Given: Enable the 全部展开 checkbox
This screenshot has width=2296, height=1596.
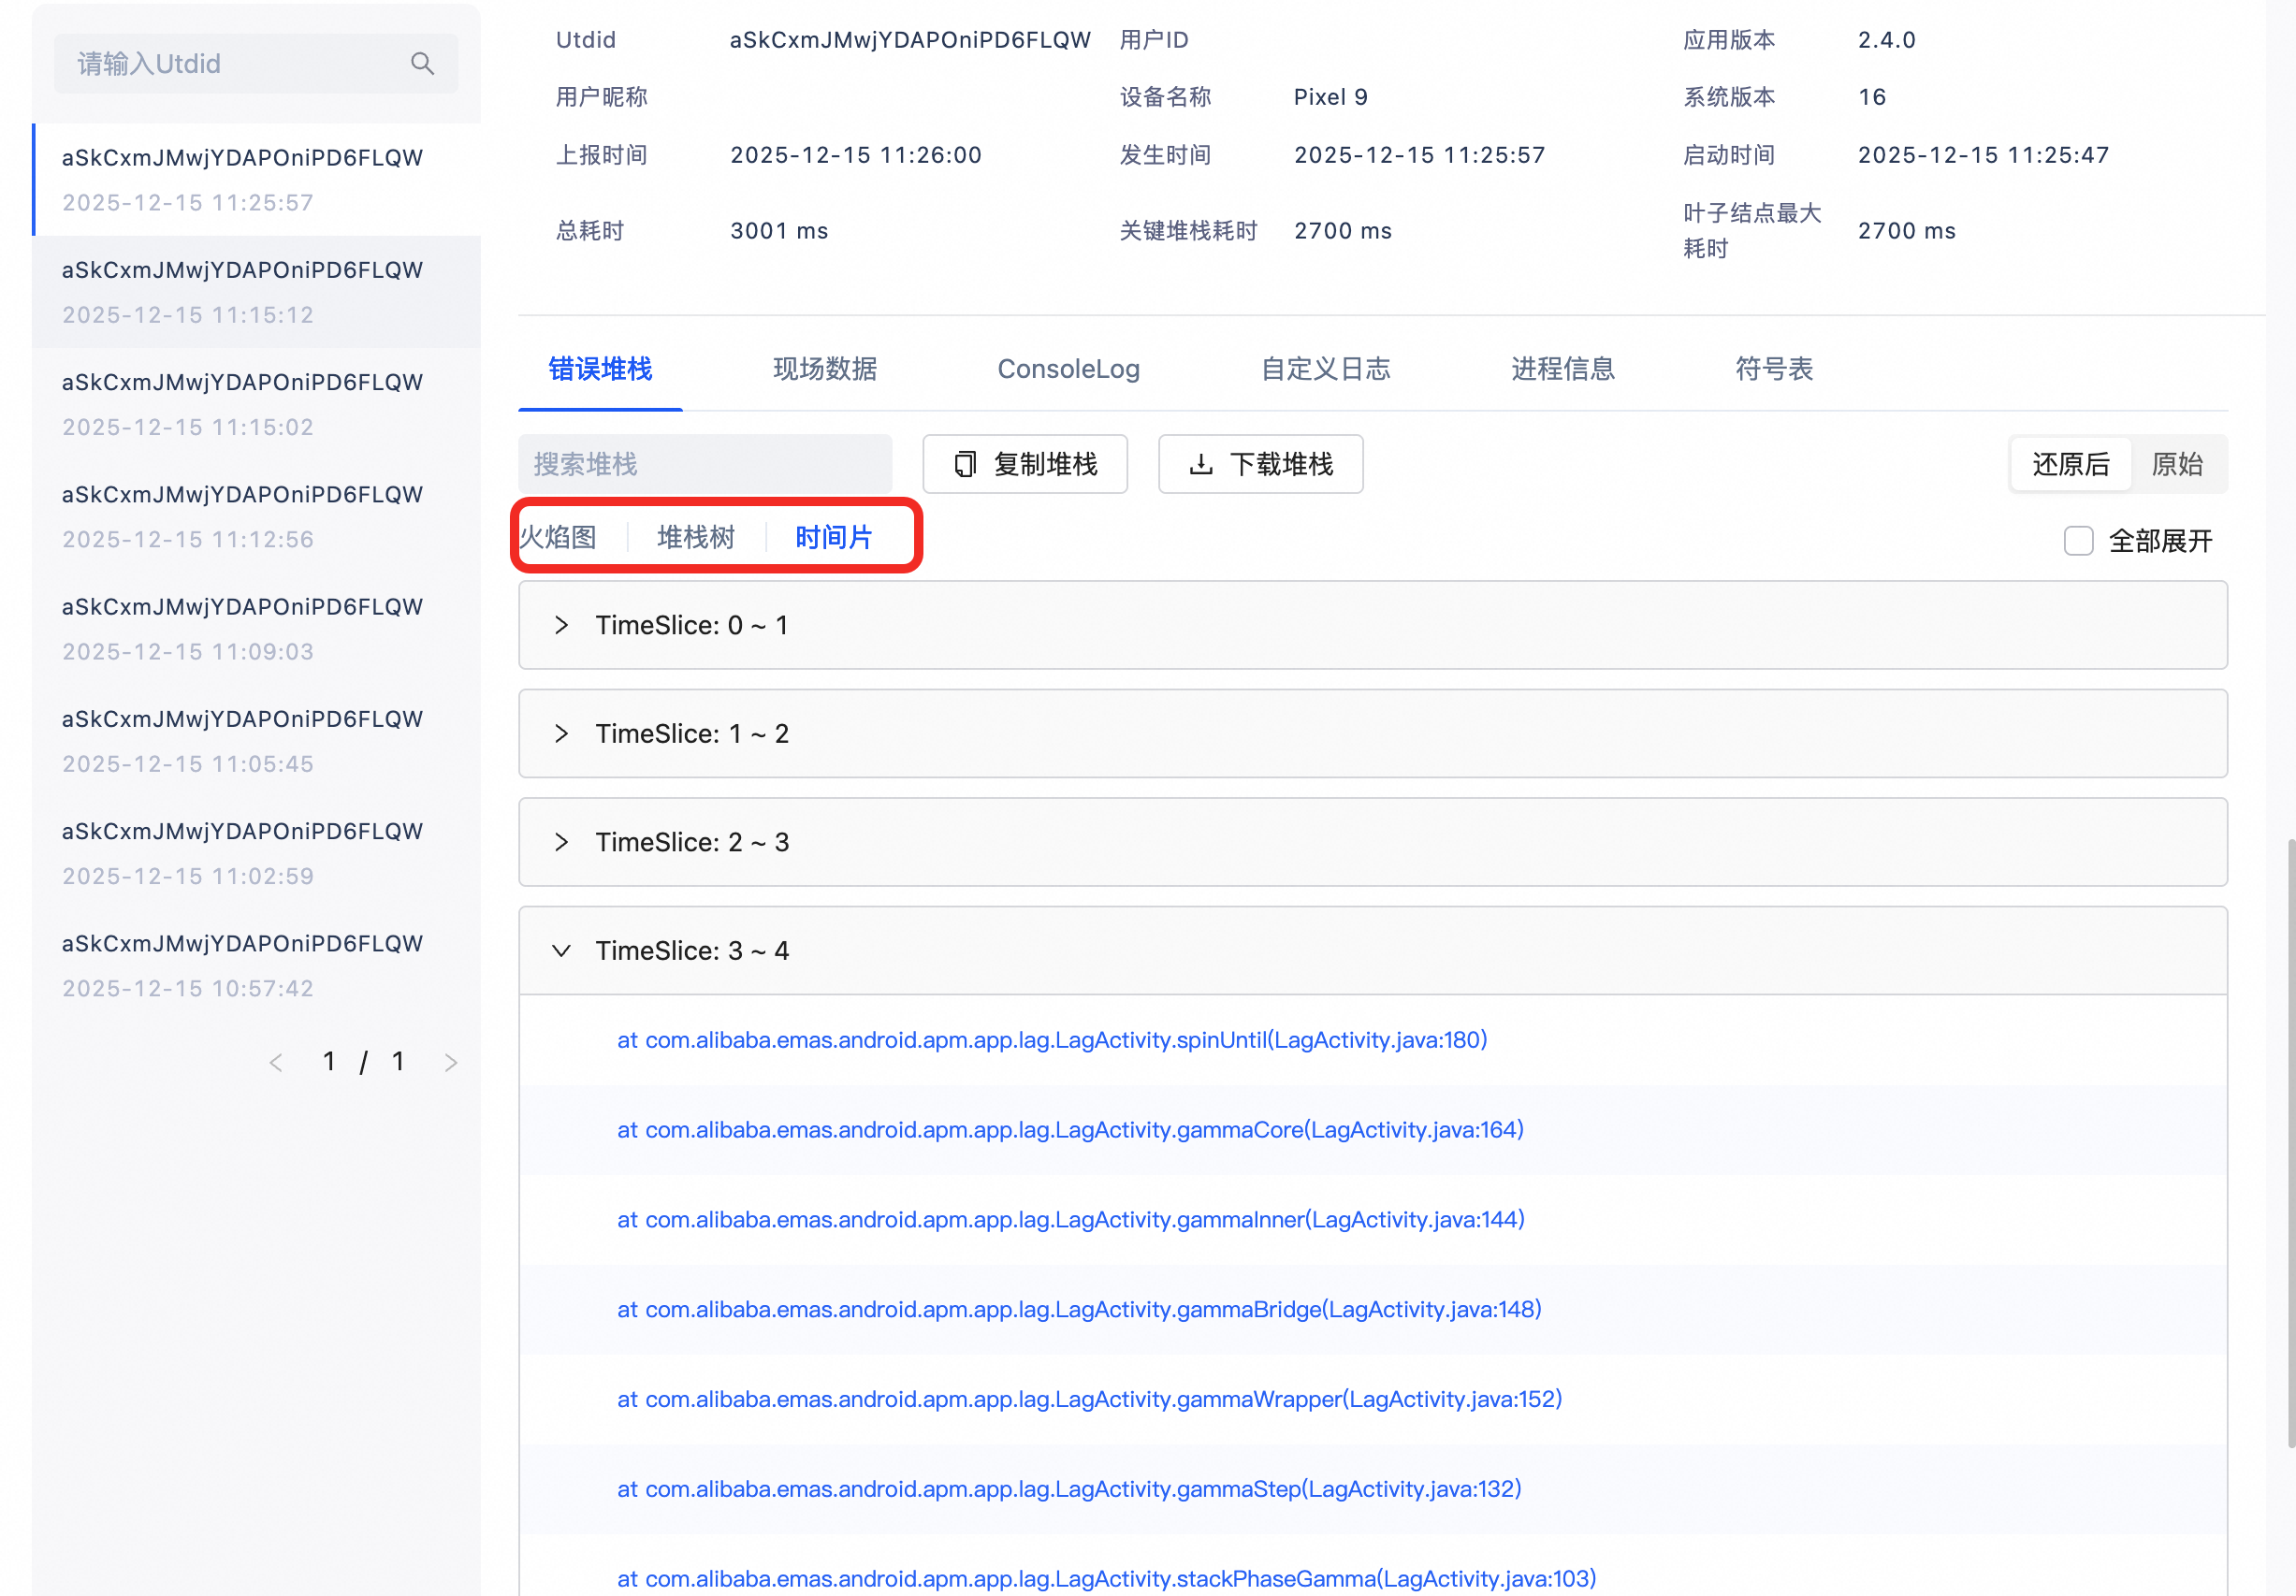Looking at the screenshot, I should click(x=2078, y=541).
